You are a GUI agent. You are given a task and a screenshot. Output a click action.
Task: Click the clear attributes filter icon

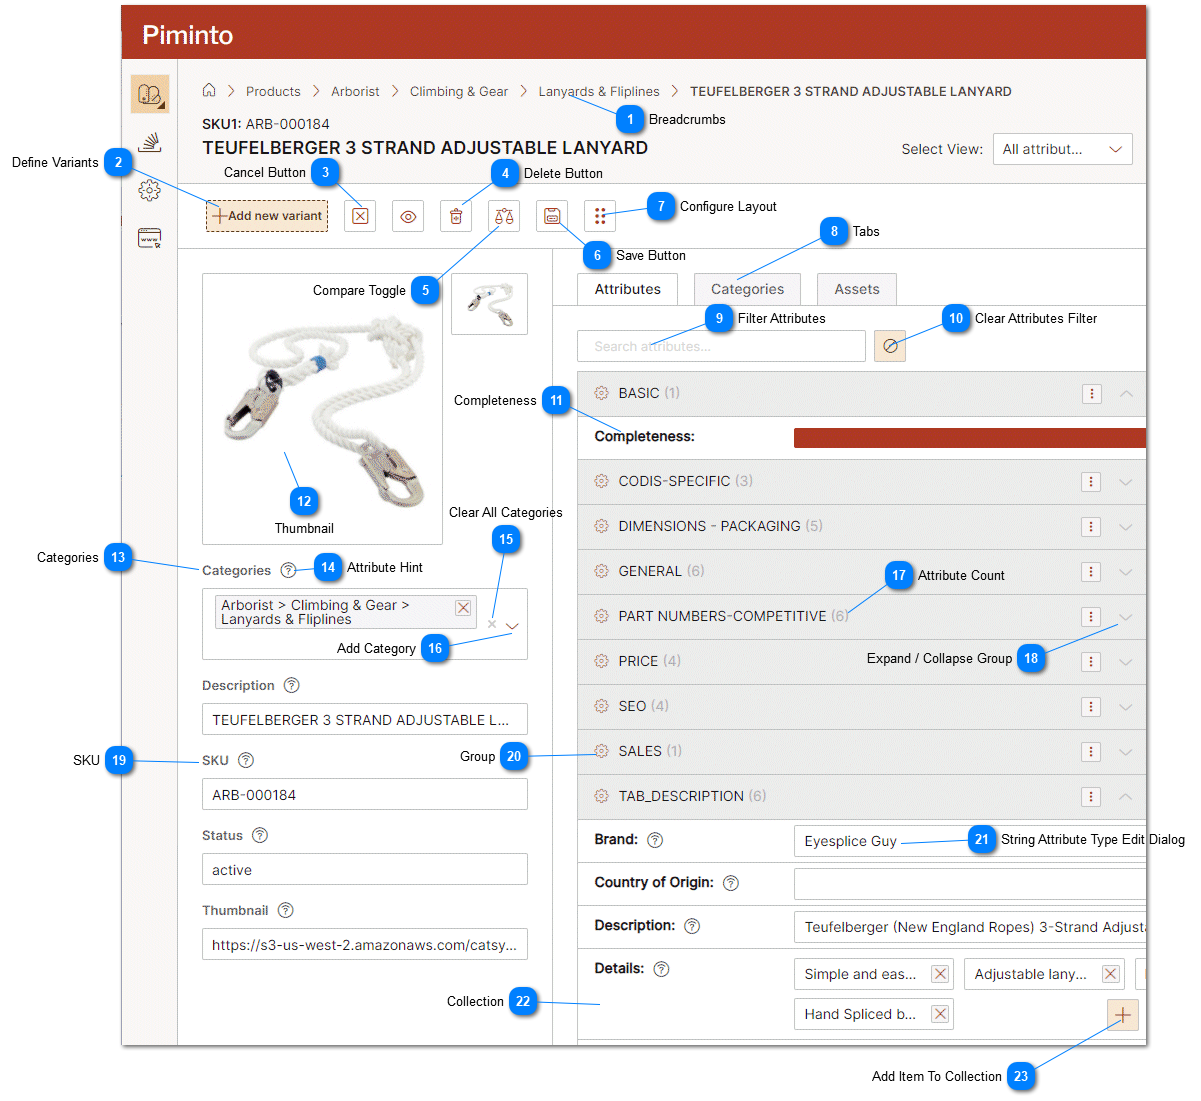[x=890, y=346]
